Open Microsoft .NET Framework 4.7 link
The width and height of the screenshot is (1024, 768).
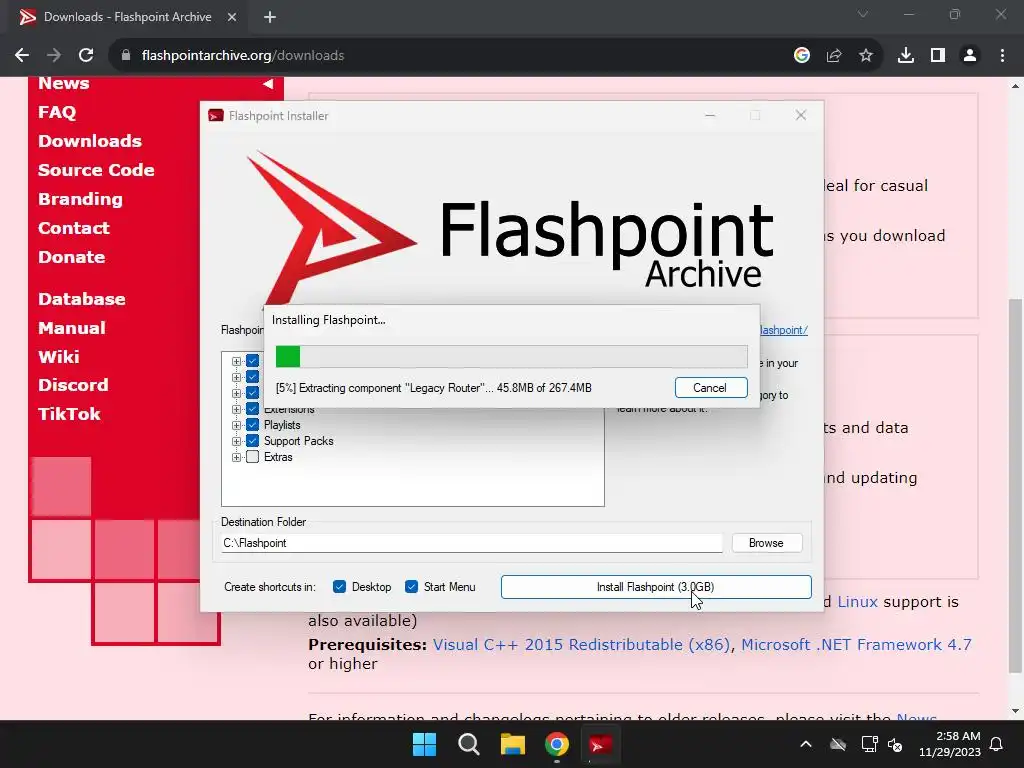(856, 645)
